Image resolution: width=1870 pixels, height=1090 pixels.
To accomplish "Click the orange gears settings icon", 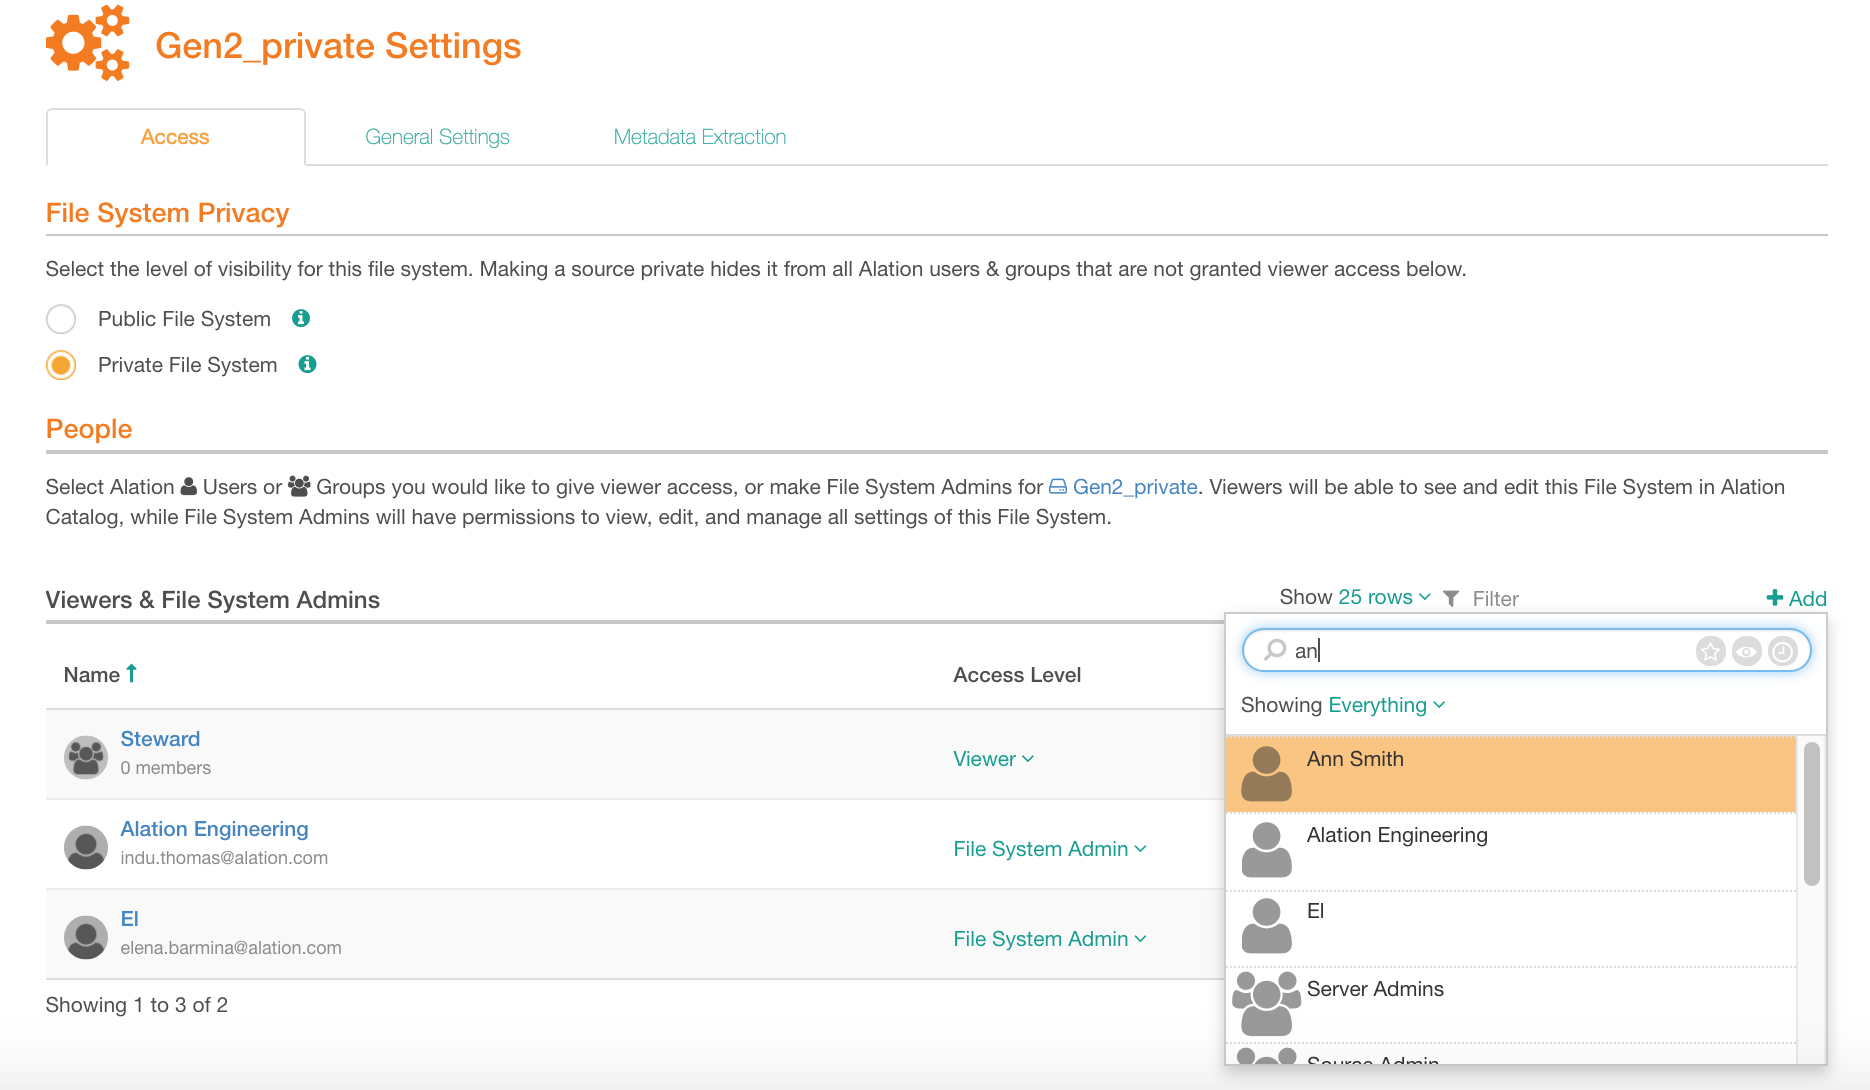I will pyautogui.click(x=88, y=42).
